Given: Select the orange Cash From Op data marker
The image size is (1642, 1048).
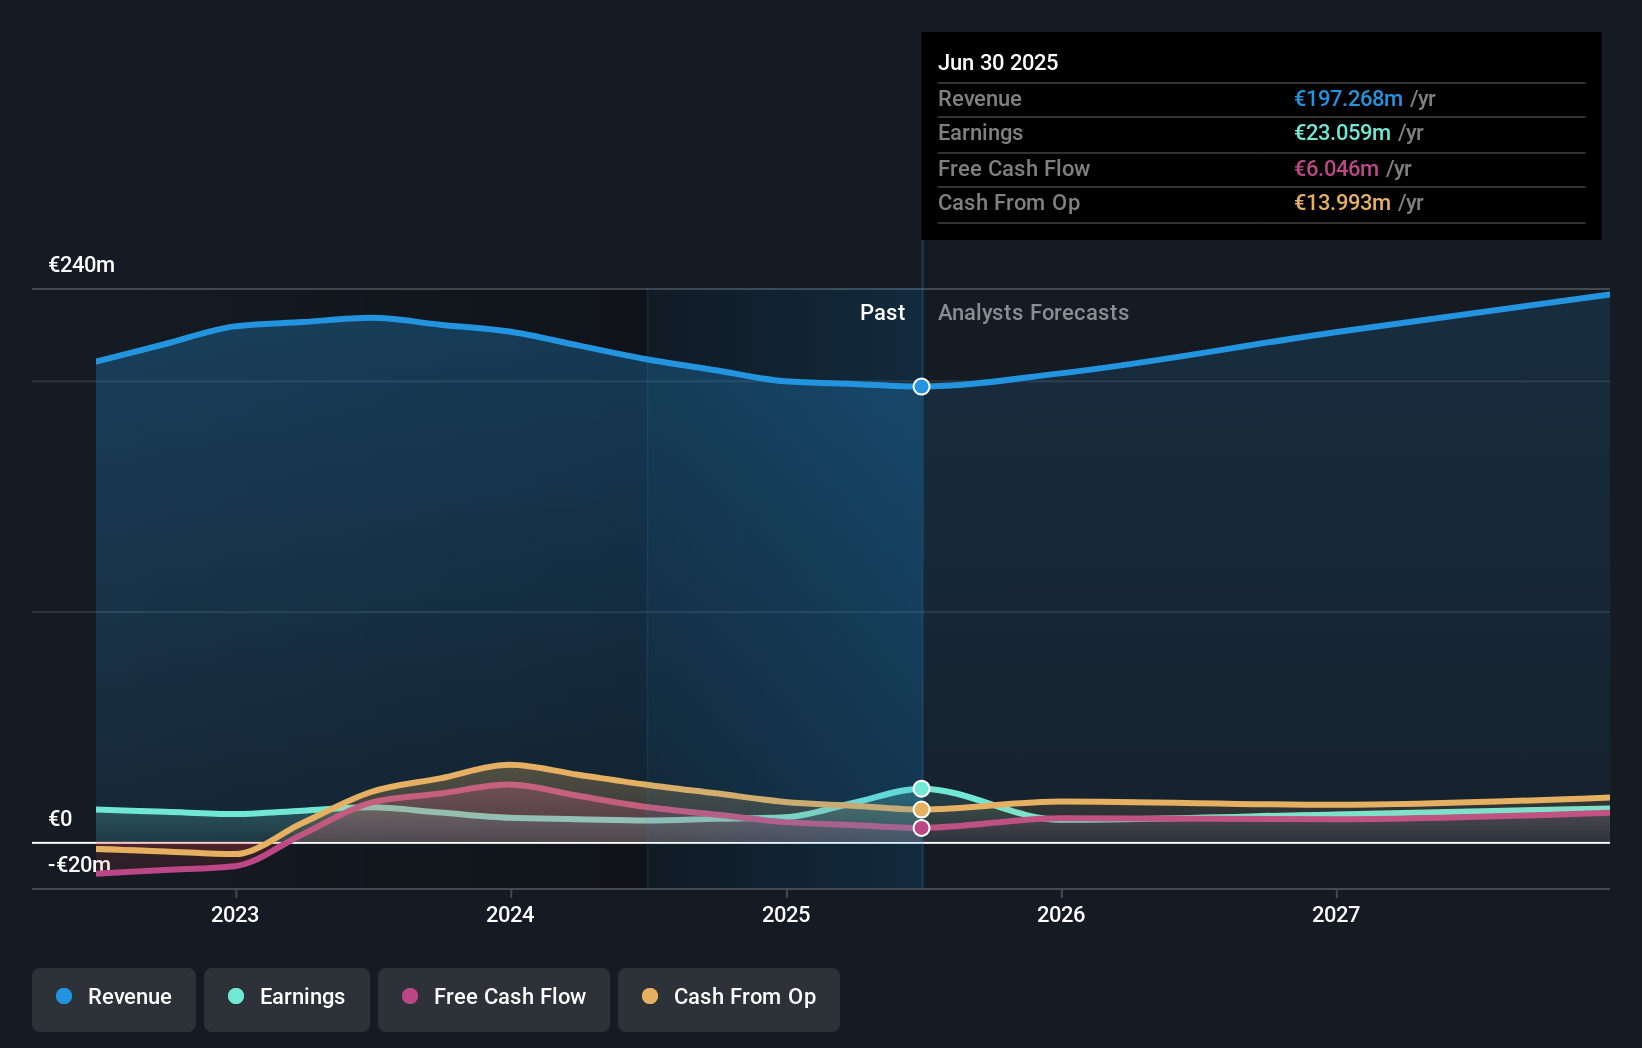Looking at the screenshot, I should point(921,809).
